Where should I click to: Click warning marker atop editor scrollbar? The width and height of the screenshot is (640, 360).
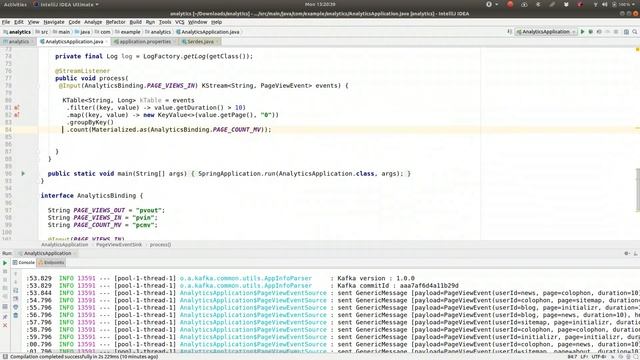[x=637, y=50]
